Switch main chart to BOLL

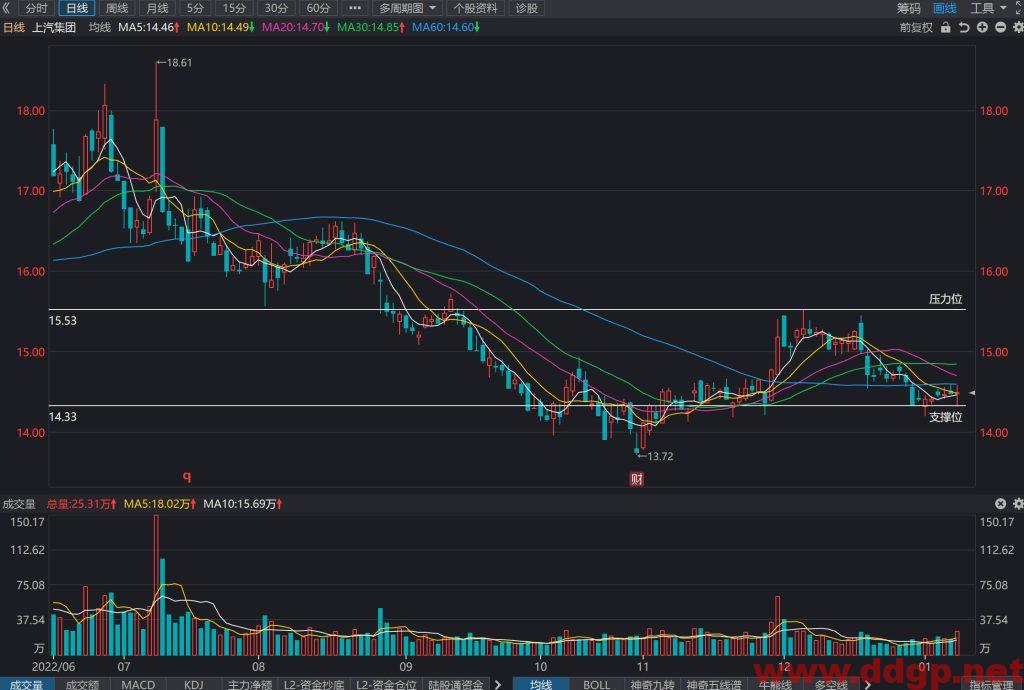click(x=596, y=684)
